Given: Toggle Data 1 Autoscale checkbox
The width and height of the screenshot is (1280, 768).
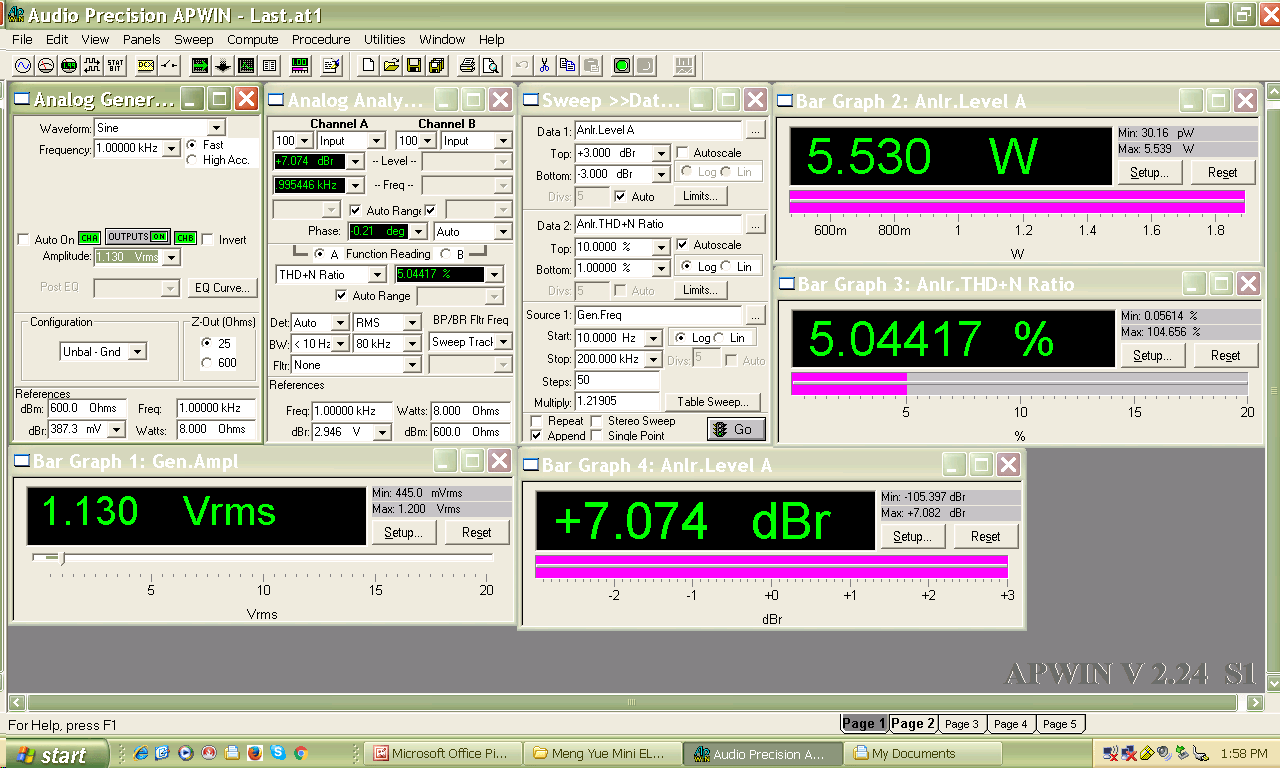Looking at the screenshot, I should pos(682,153).
